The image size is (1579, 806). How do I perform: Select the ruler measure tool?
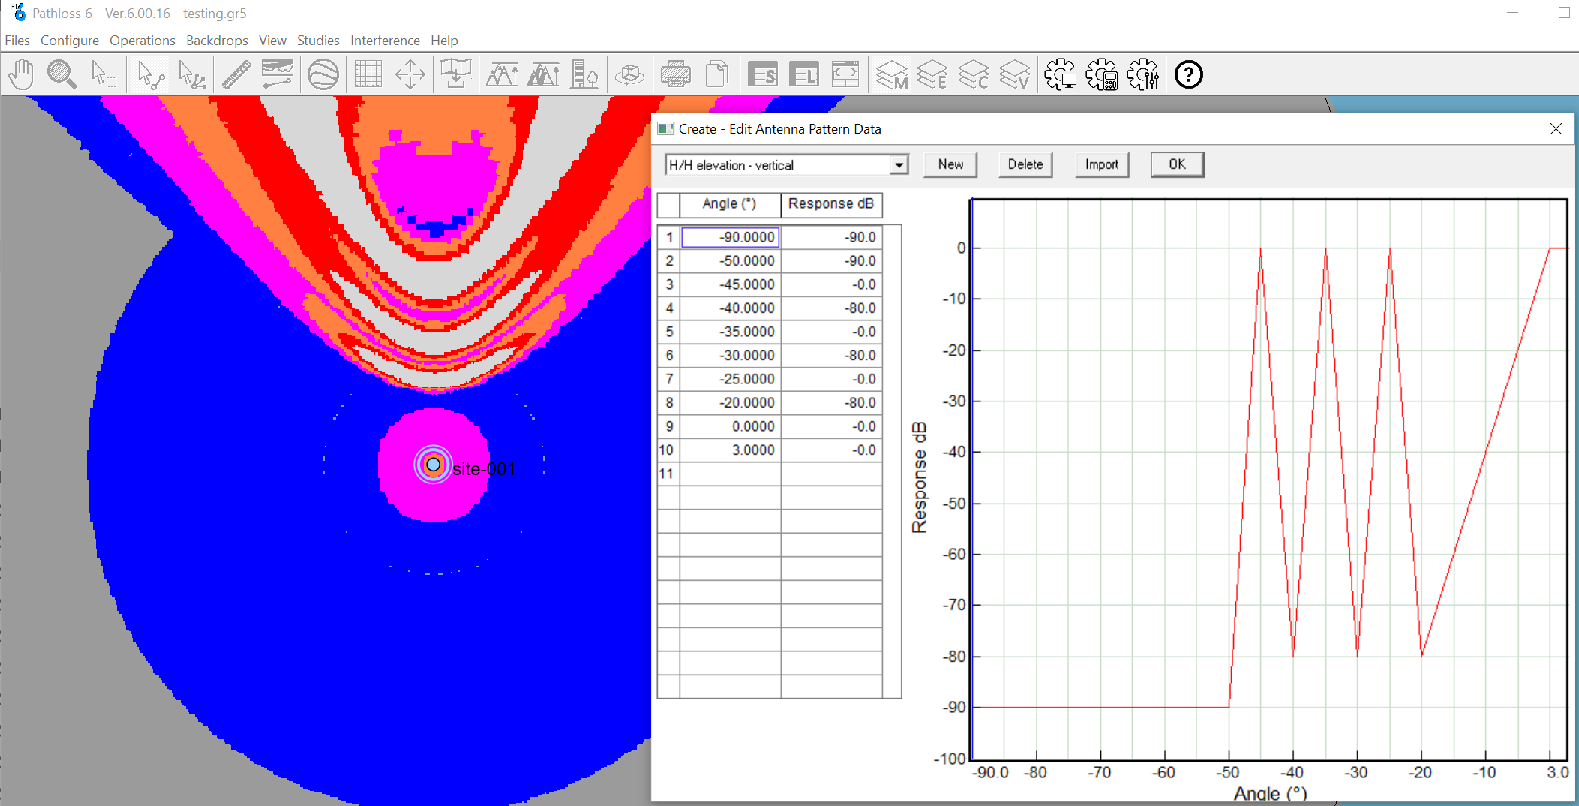tap(236, 75)
